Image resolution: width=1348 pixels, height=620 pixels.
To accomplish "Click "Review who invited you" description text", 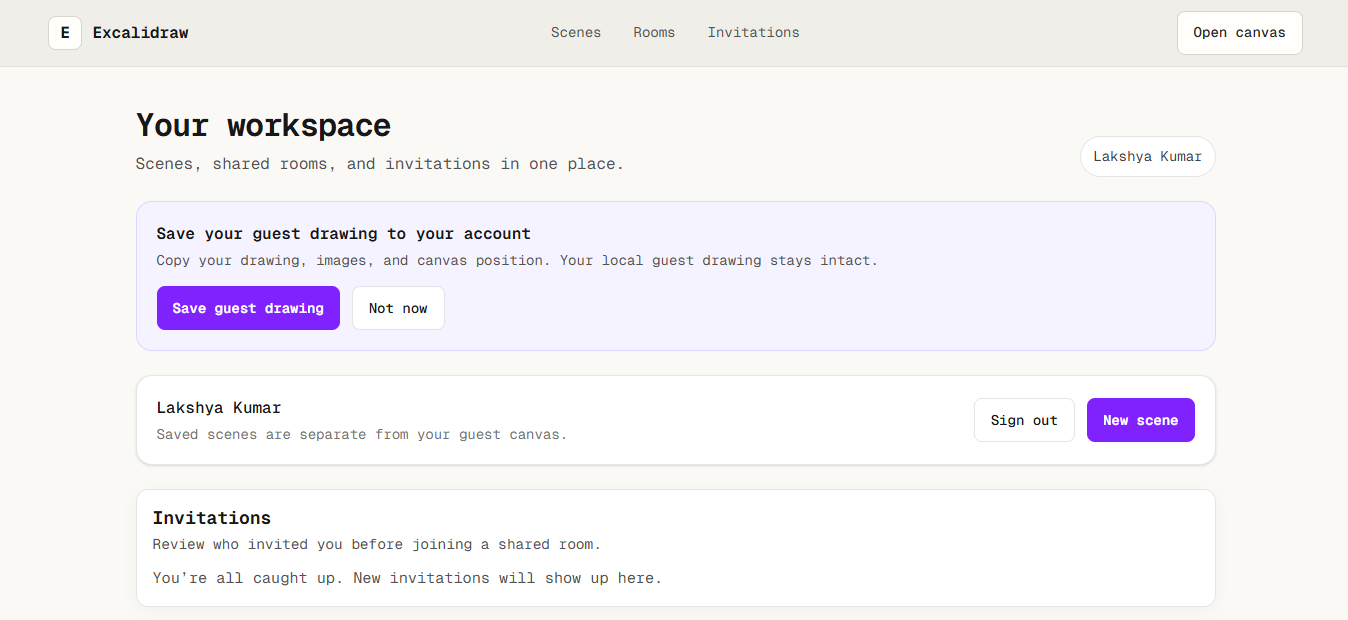I will [377, 545].
